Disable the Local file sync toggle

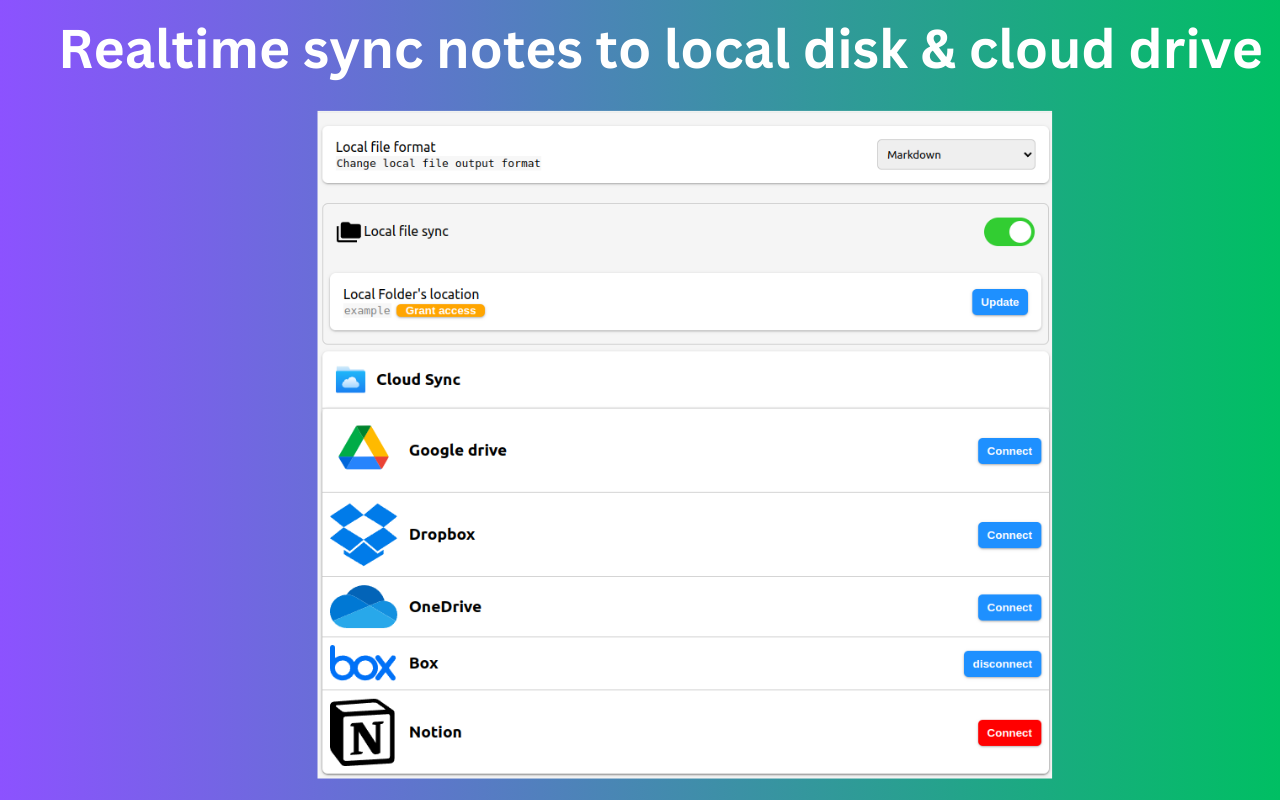(1009, 232)
